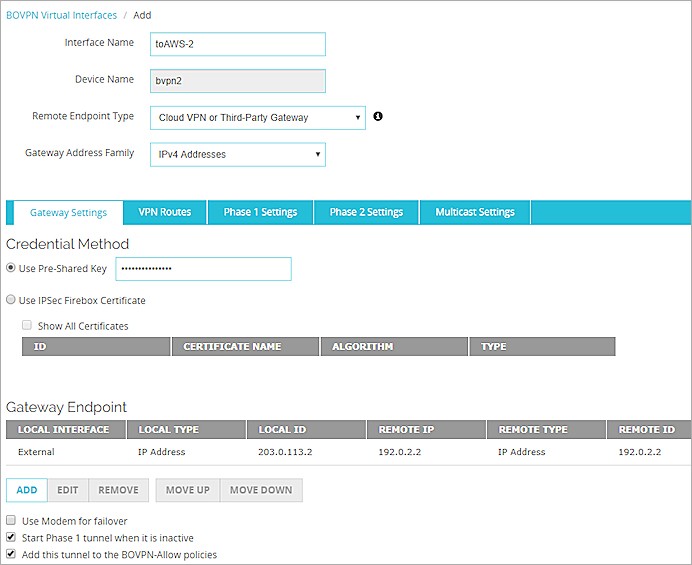692x565 pixels.
Task: Click the Interface Name text field
Action: coord(239,44)
